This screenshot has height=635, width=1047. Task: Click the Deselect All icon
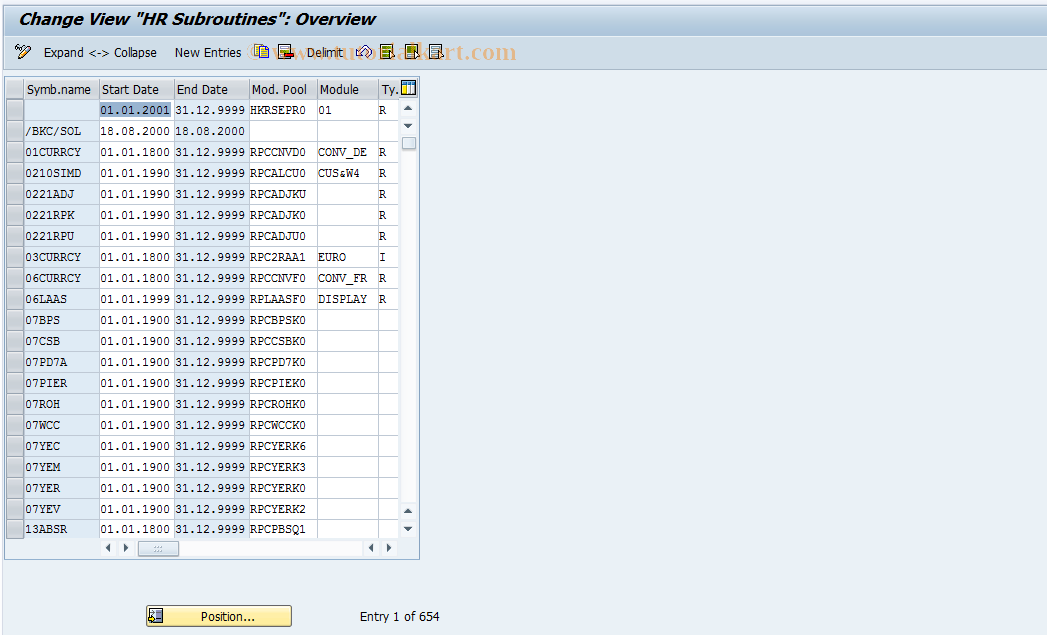(436, 51)
